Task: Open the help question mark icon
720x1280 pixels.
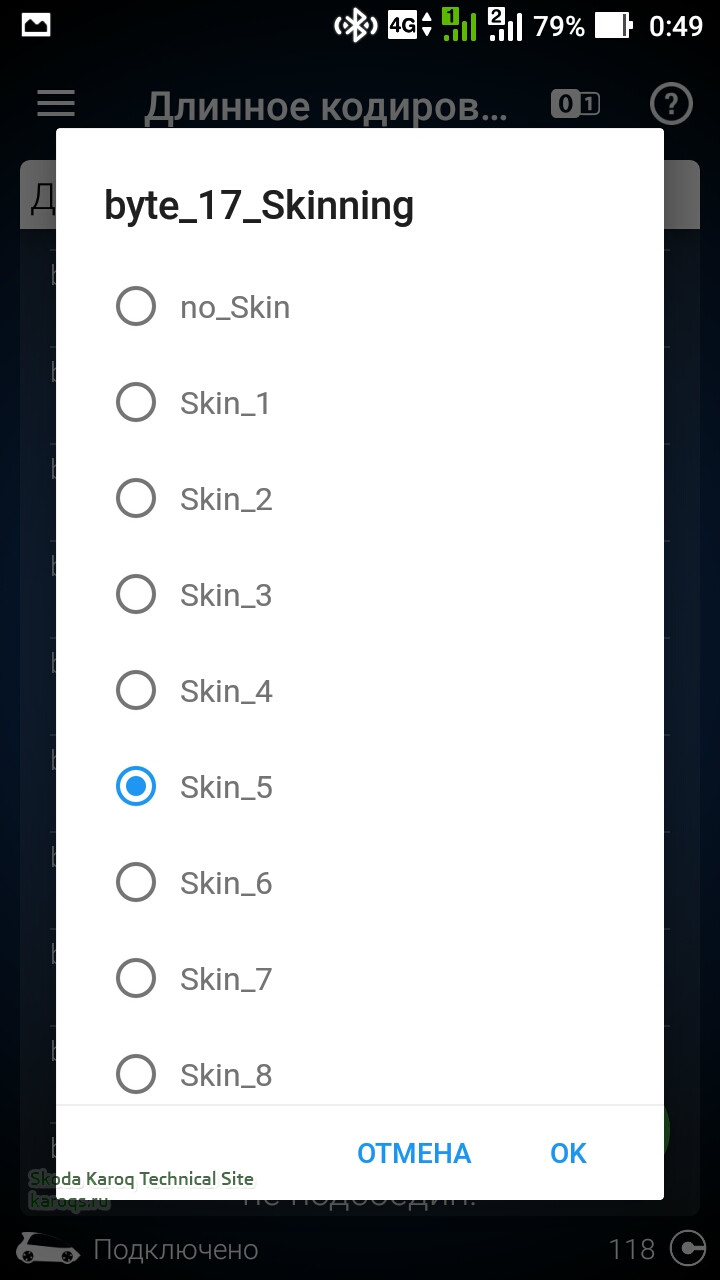Action: coord(671,103)
